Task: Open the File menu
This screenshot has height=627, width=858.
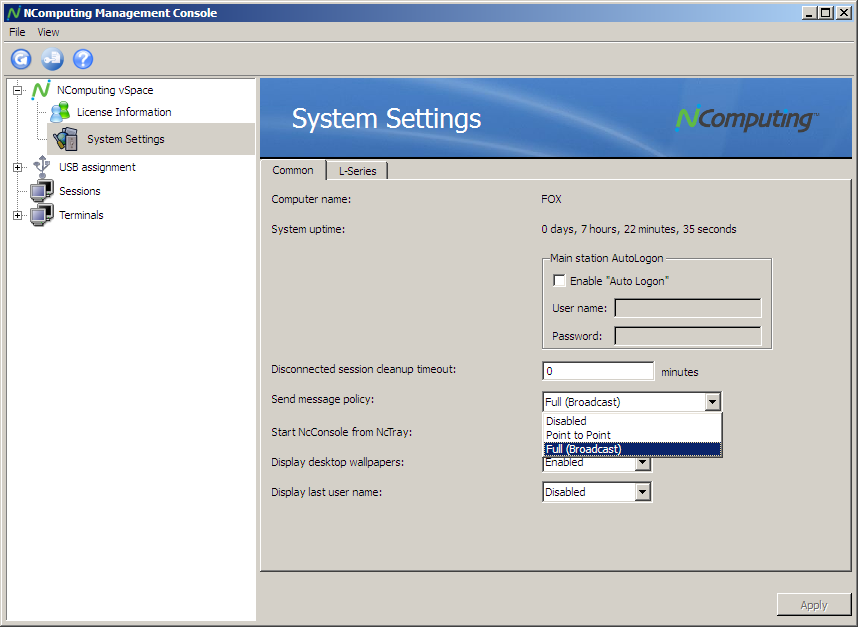Action: tap(17, 32)
